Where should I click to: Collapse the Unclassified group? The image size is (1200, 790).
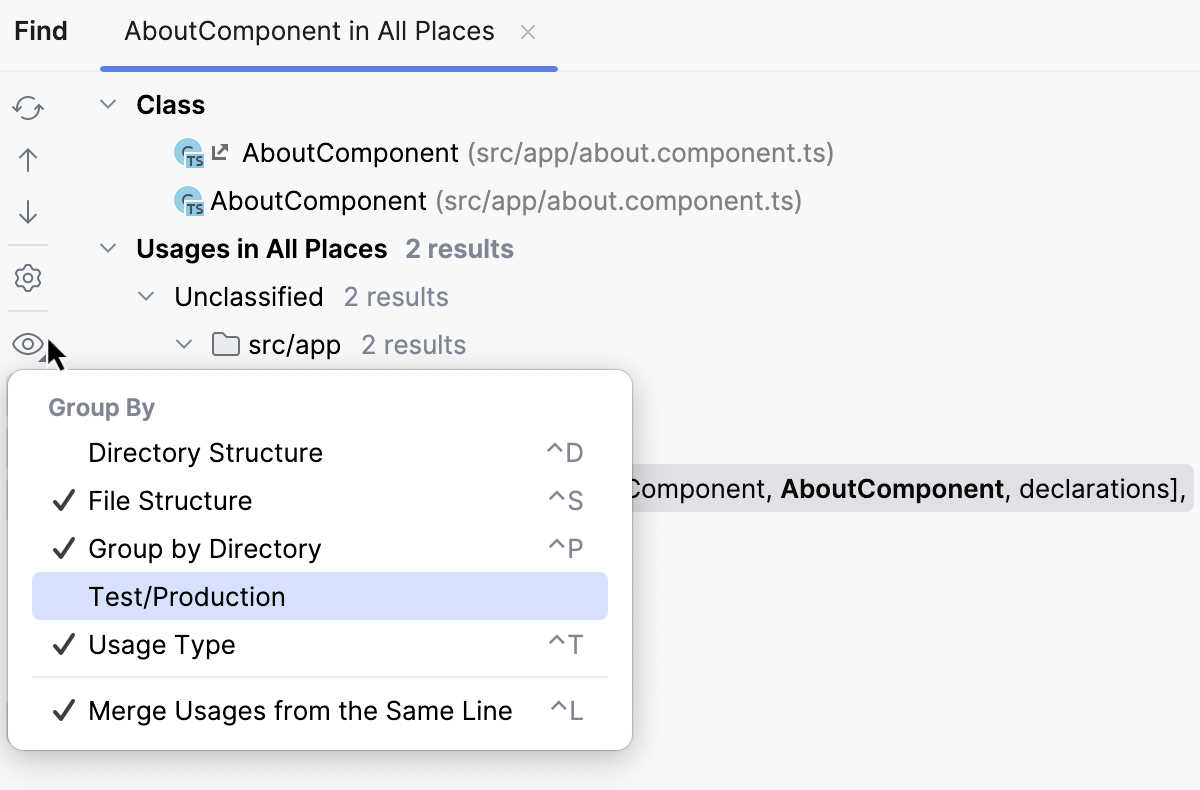coord(147,297)
